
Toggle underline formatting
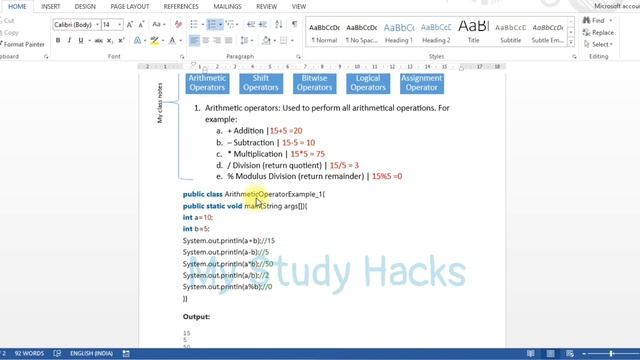(x=81, y=40)
